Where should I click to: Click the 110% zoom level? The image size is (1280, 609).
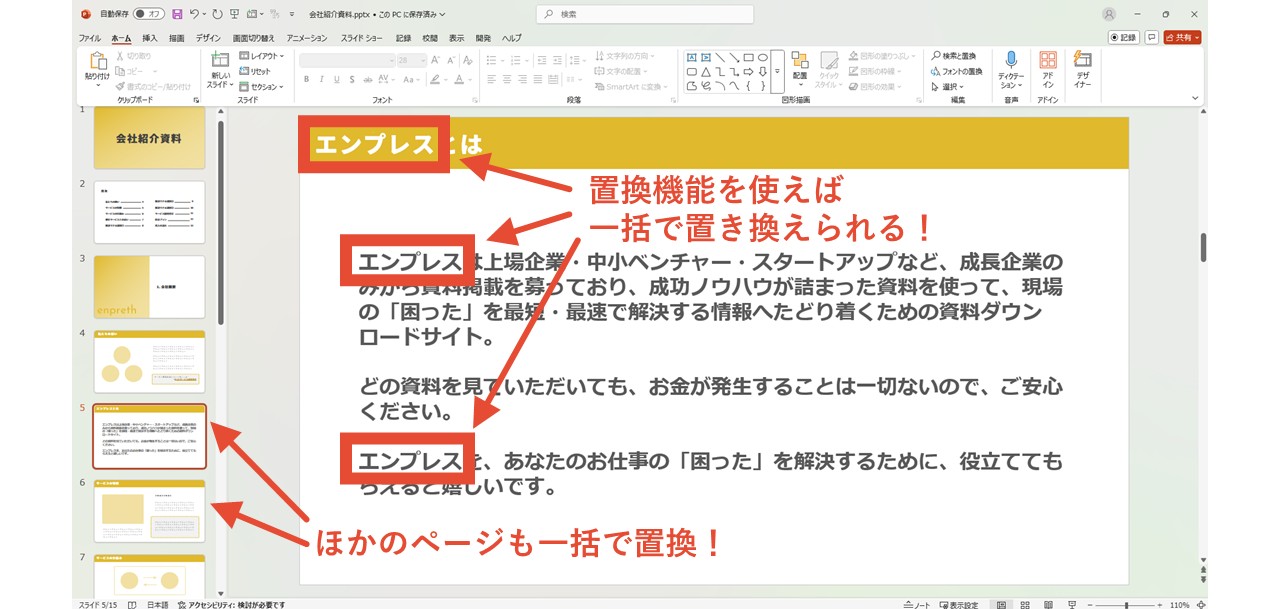point(1179,604)
